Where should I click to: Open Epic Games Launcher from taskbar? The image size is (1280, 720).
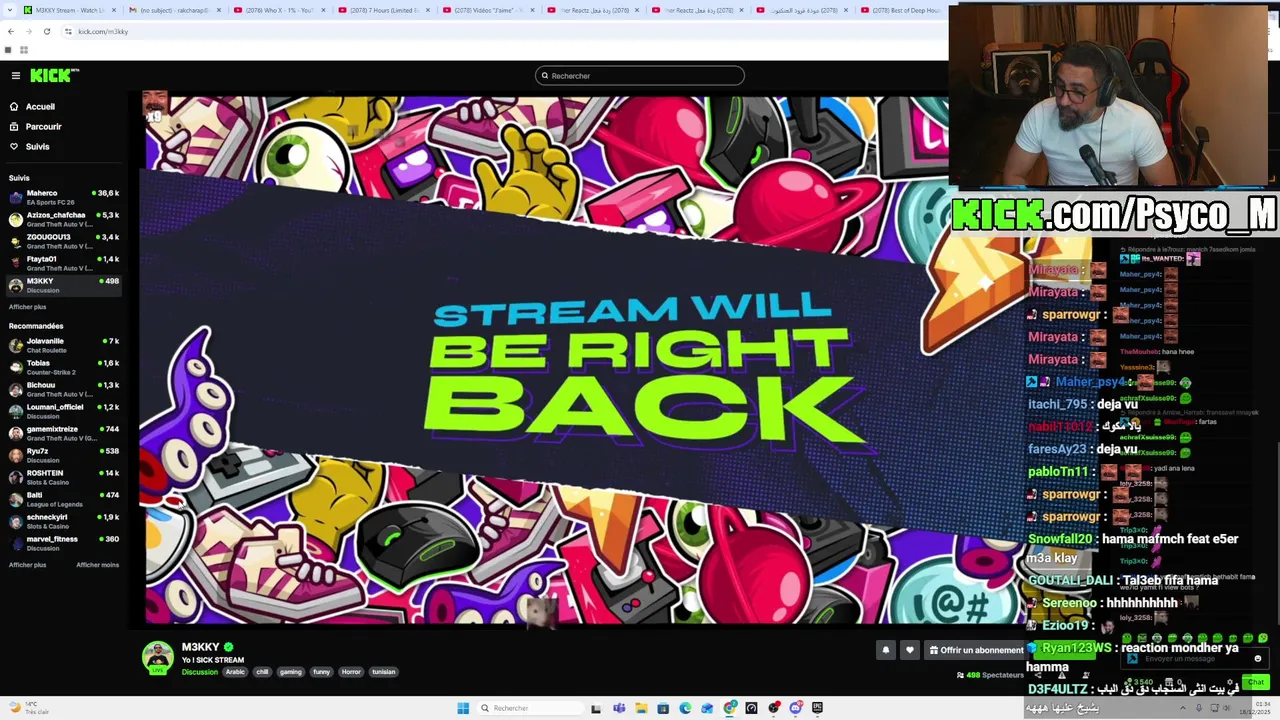(x=817, y=708)
